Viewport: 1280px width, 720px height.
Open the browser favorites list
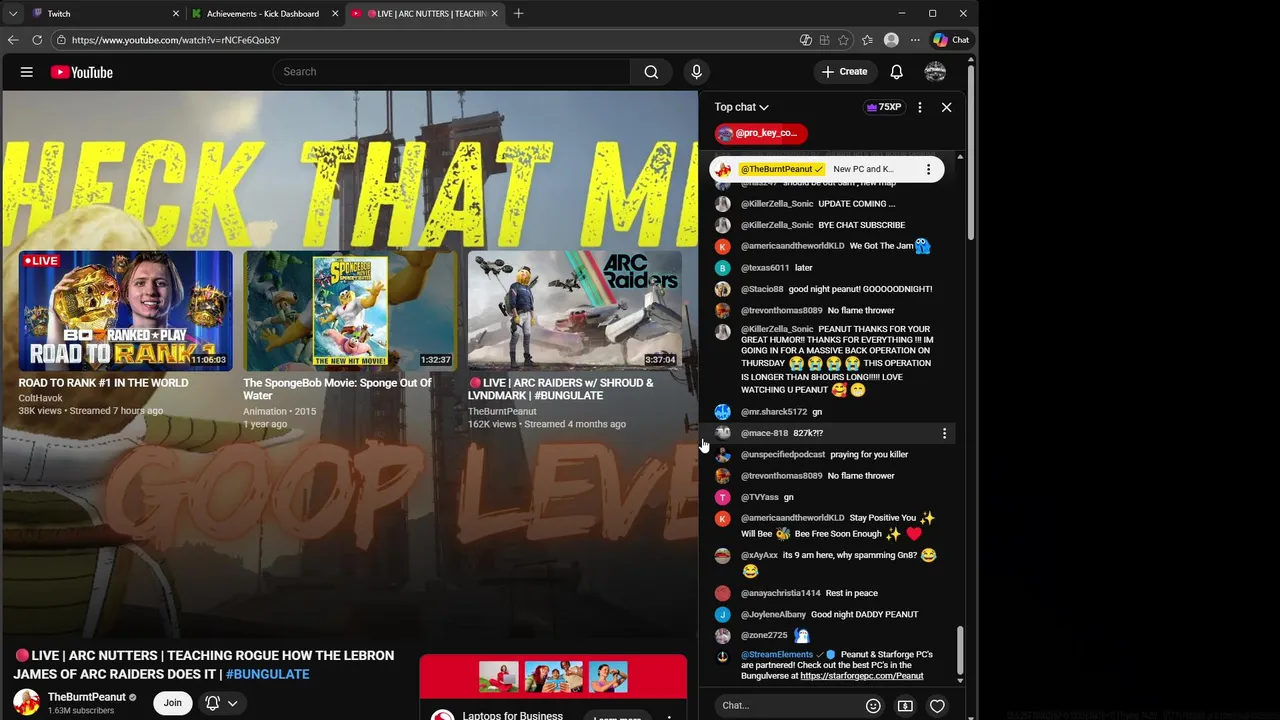pos(867,40)
